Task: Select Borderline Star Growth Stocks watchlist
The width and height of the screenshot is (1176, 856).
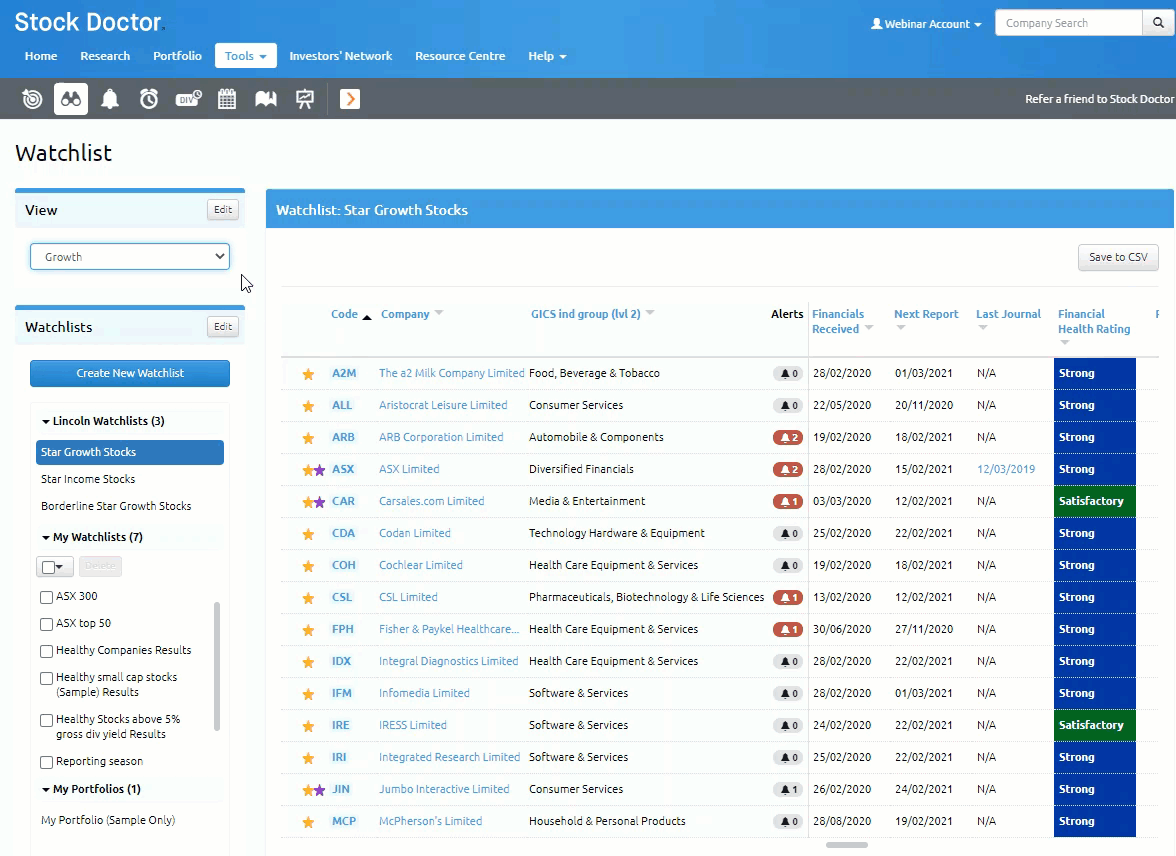Action: [116, 506]
